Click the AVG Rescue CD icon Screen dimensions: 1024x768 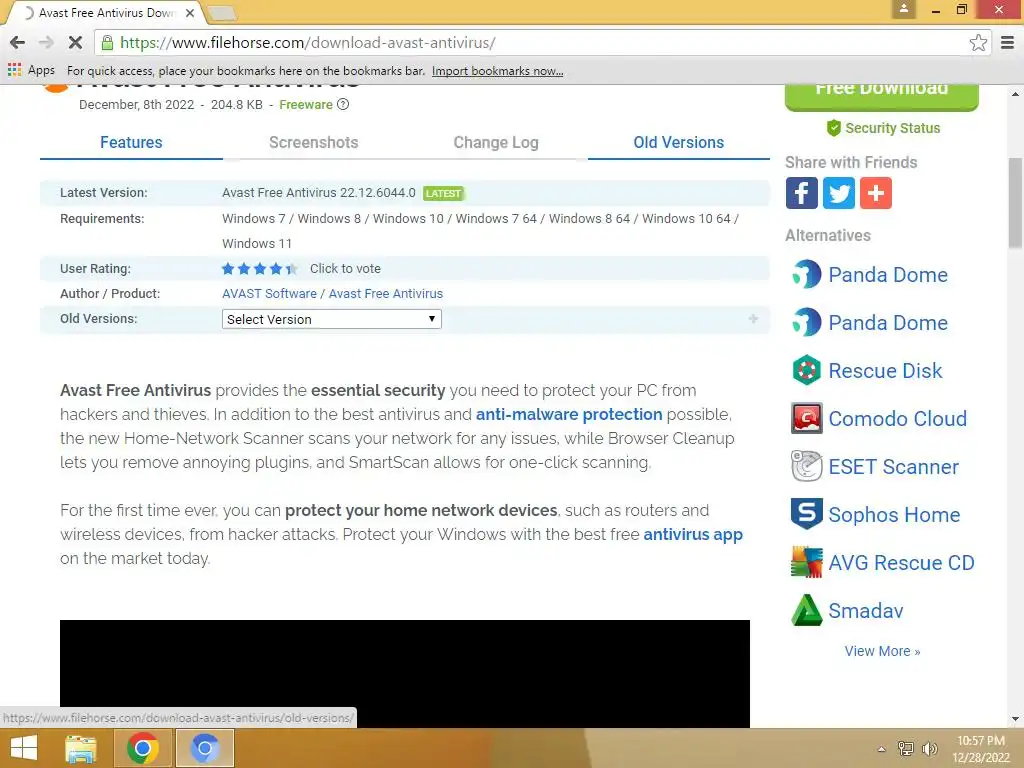pyautogui.click(x=807, y=562)
